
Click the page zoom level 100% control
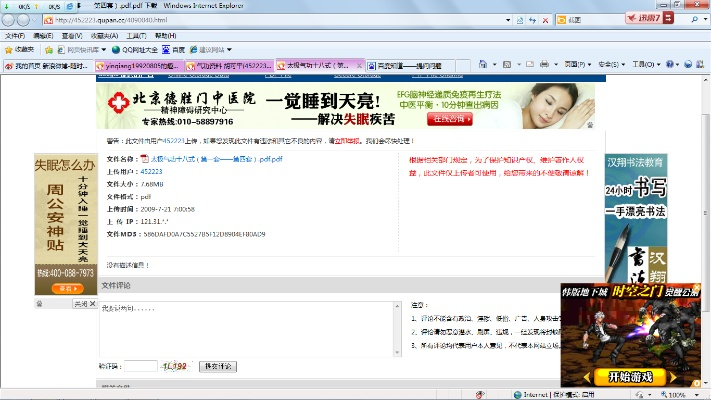(x=678, y=395)
